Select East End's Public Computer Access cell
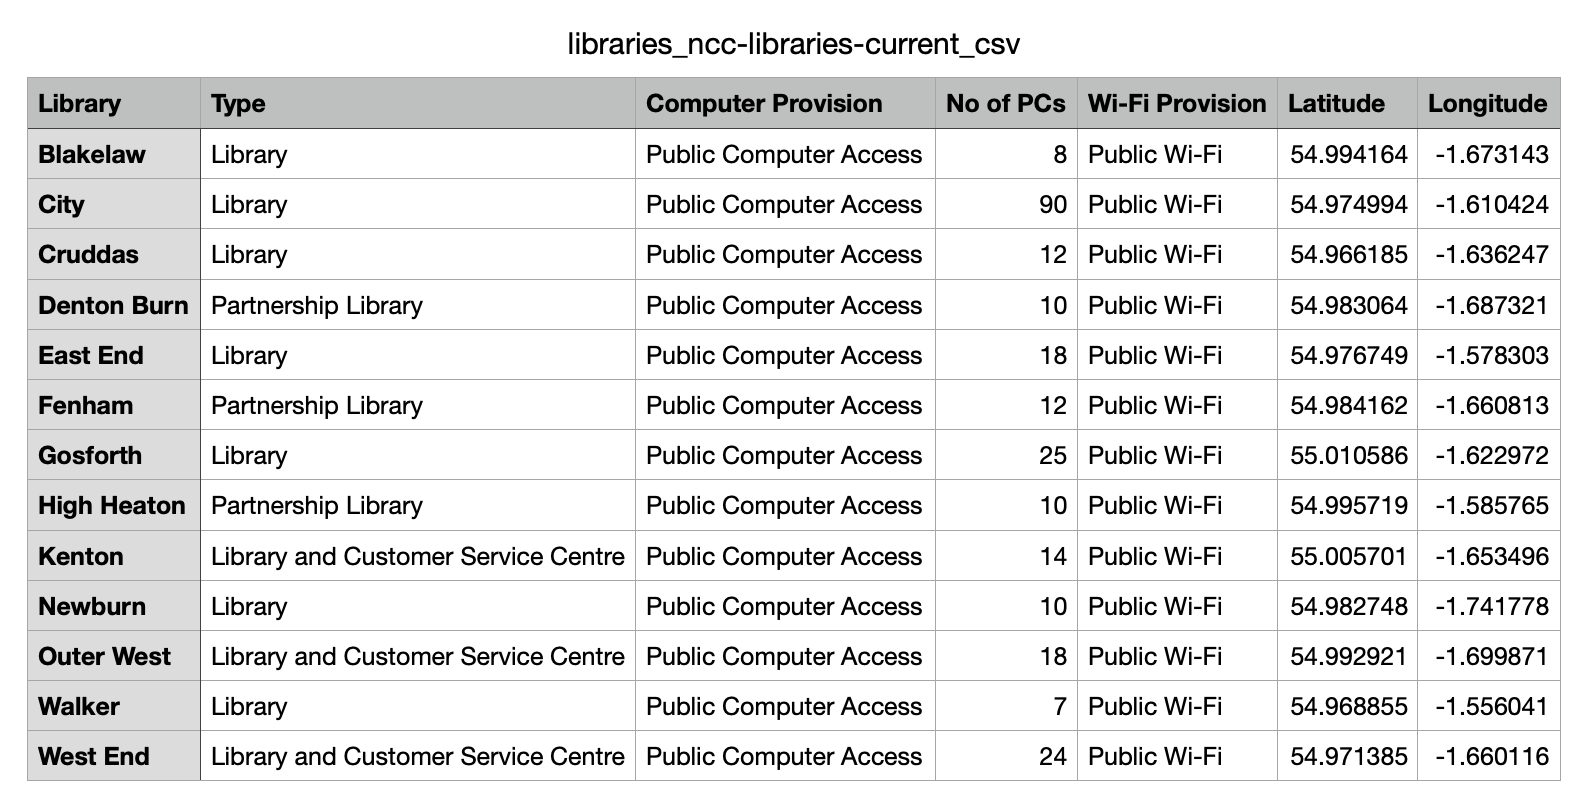This screenshot has width=1596, height=808. coord(785,355)
